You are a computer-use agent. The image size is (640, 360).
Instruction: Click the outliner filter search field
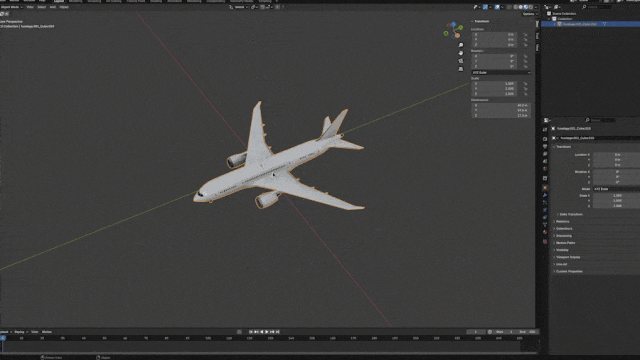(598, 7)
